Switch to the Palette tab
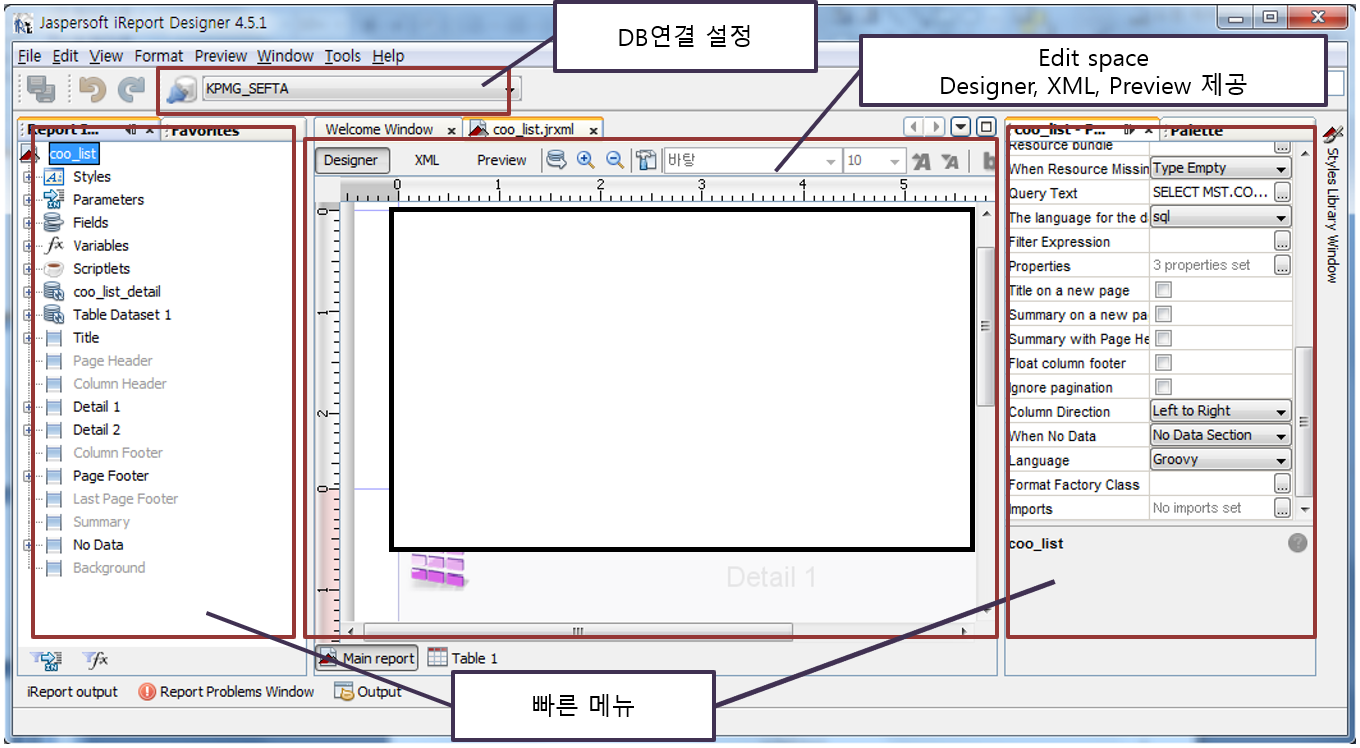This screenshot has height=748, width=1360. tap(1198, 130)
